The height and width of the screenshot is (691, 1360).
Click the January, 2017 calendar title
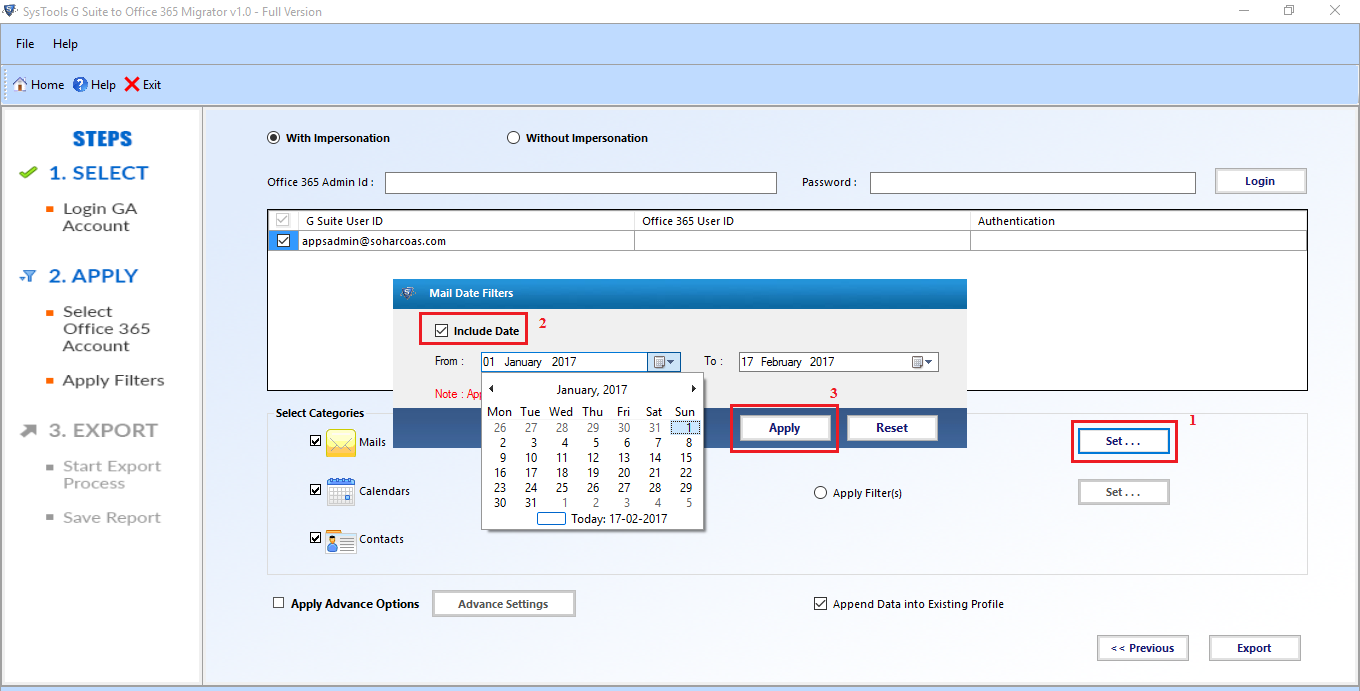[592, 389]
